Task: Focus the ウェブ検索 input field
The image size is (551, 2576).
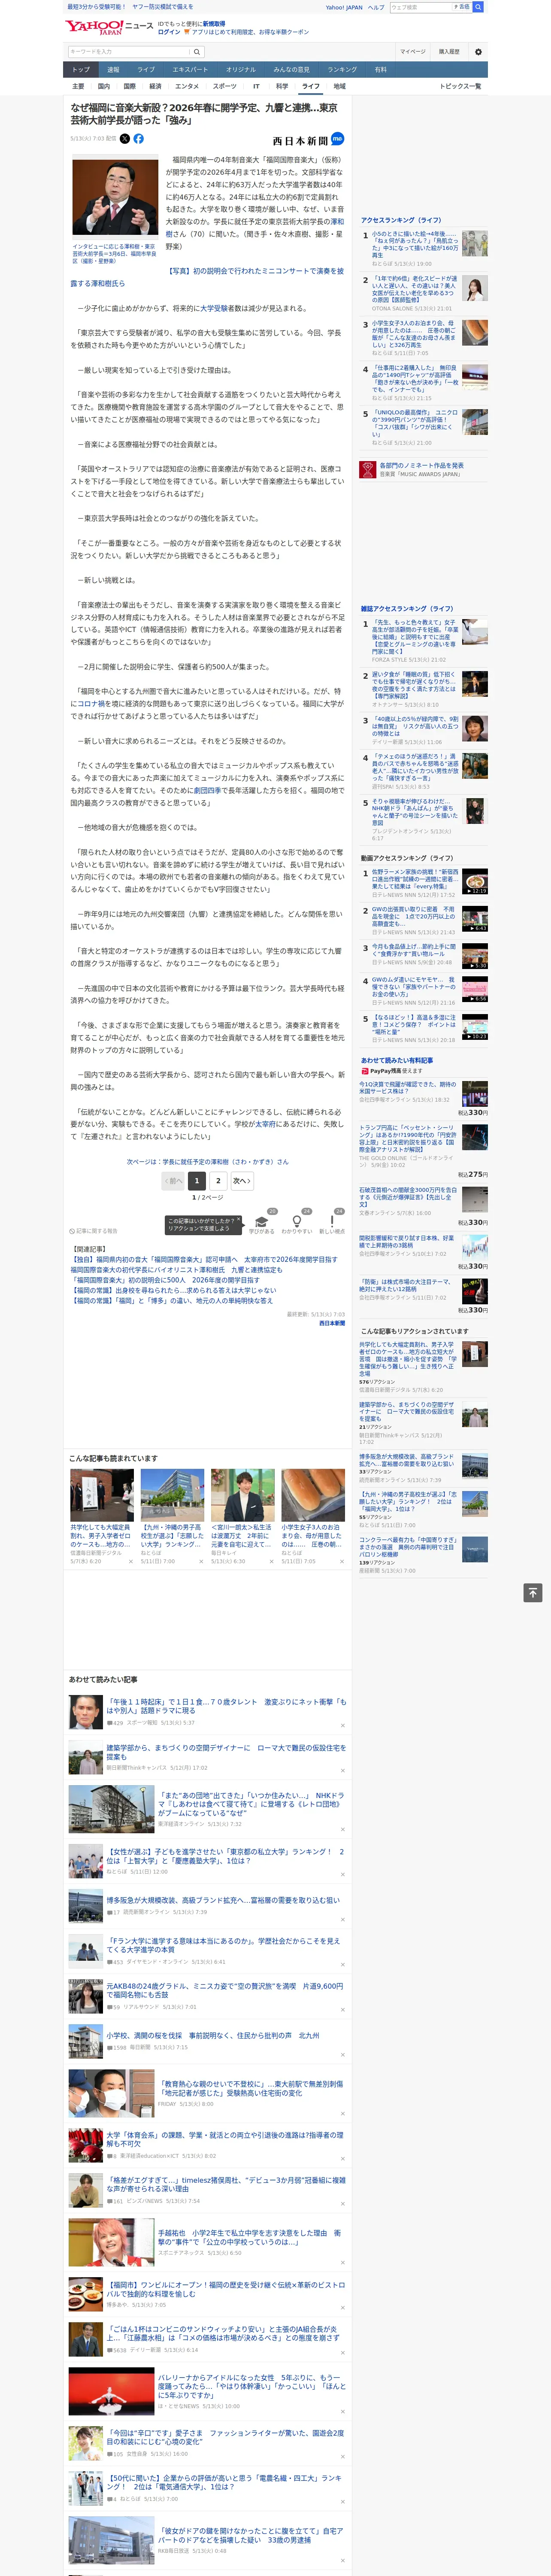Action: tap(420, 7)
